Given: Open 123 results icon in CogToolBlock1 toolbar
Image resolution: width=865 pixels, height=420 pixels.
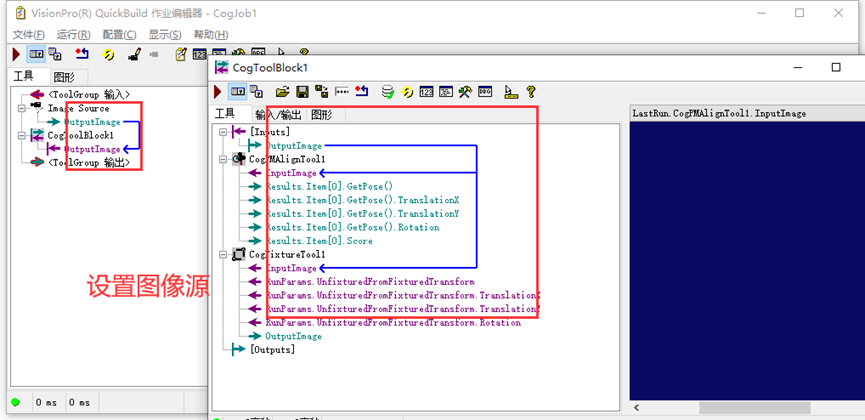Looking at the screenshot, I should [426, 92].
